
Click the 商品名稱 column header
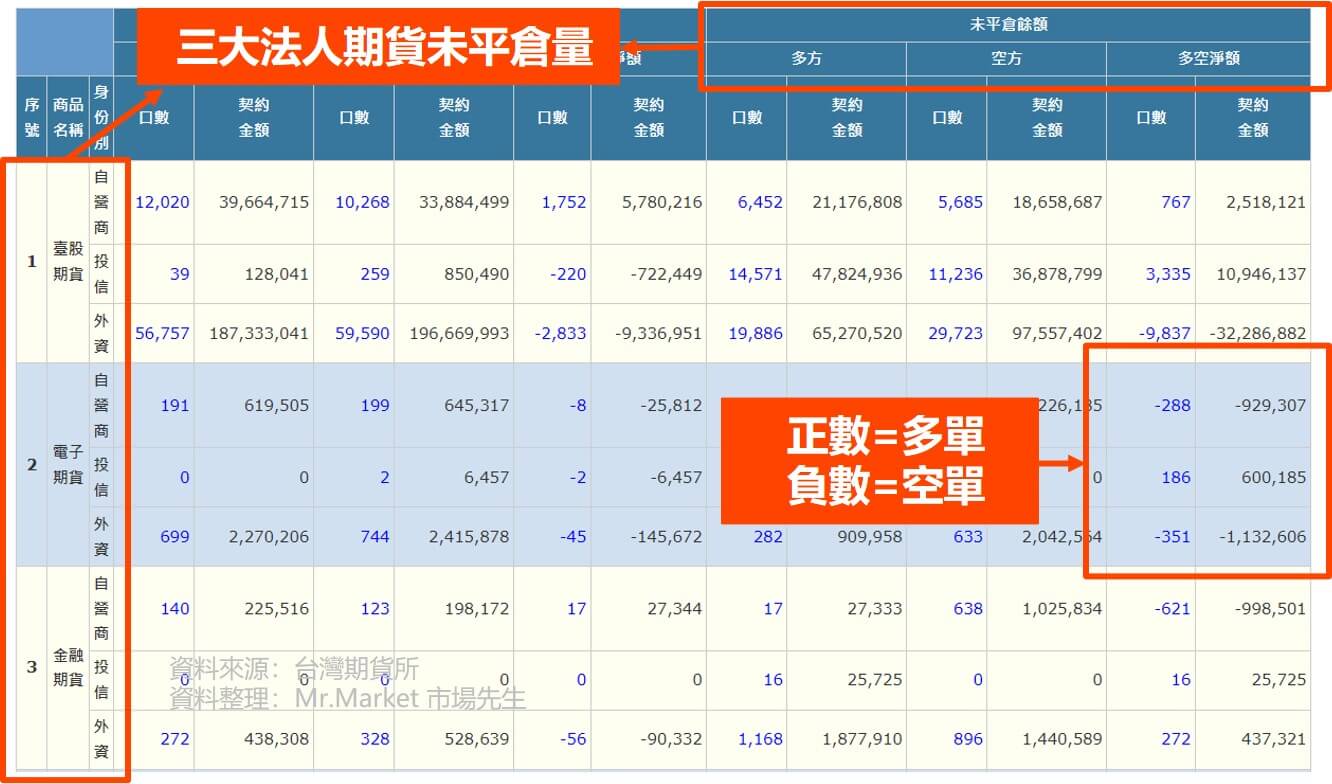click(x=68, y=118)
